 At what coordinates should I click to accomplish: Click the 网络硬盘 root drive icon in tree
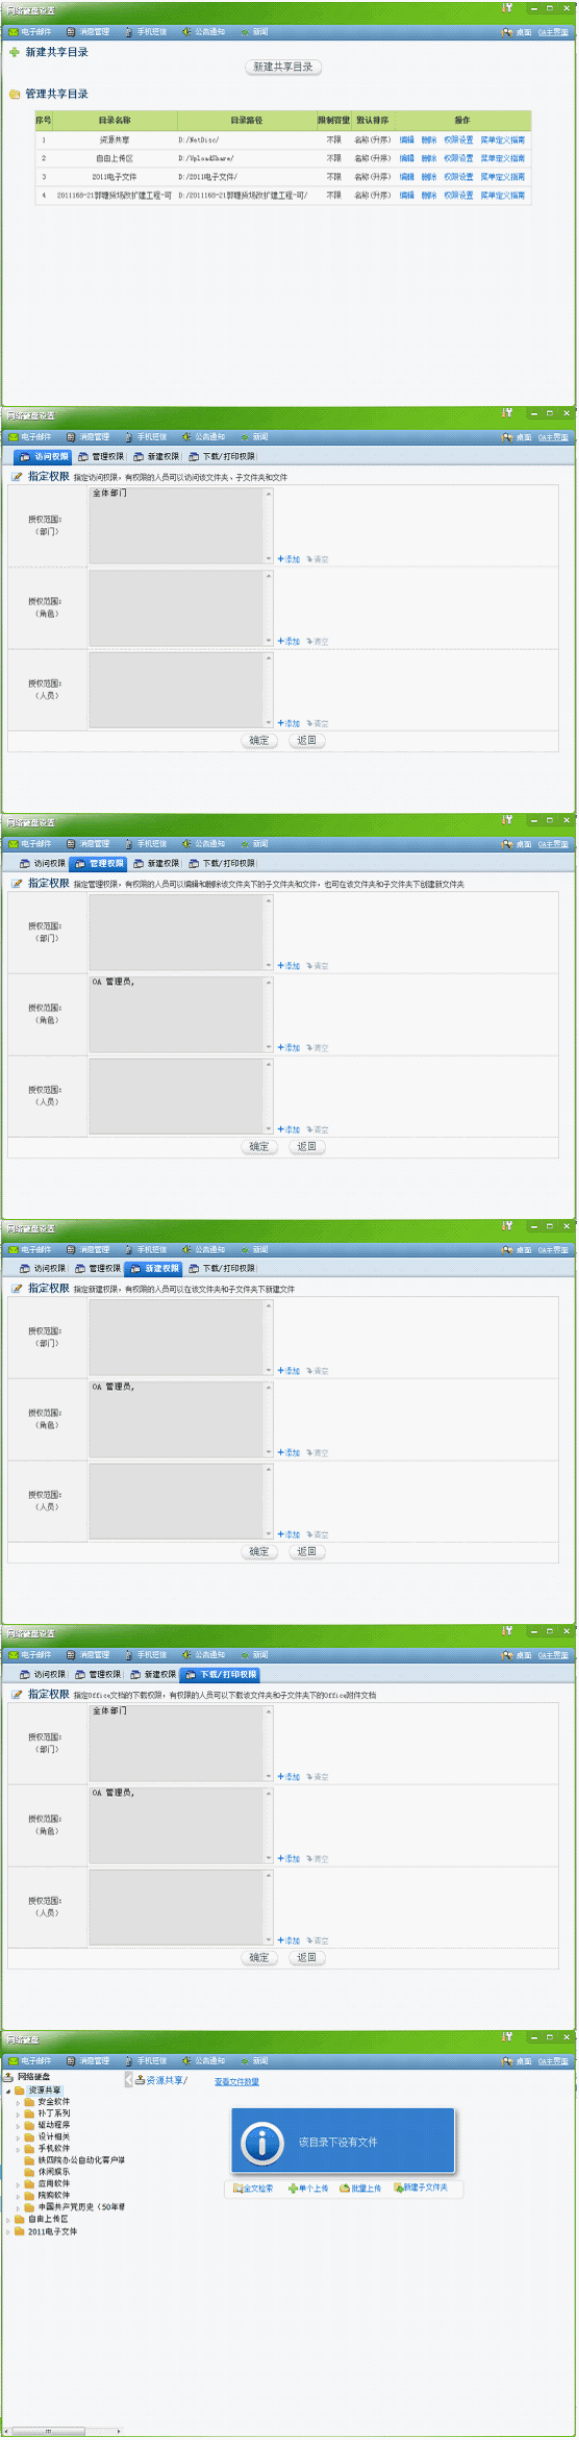click(9, 2077)
